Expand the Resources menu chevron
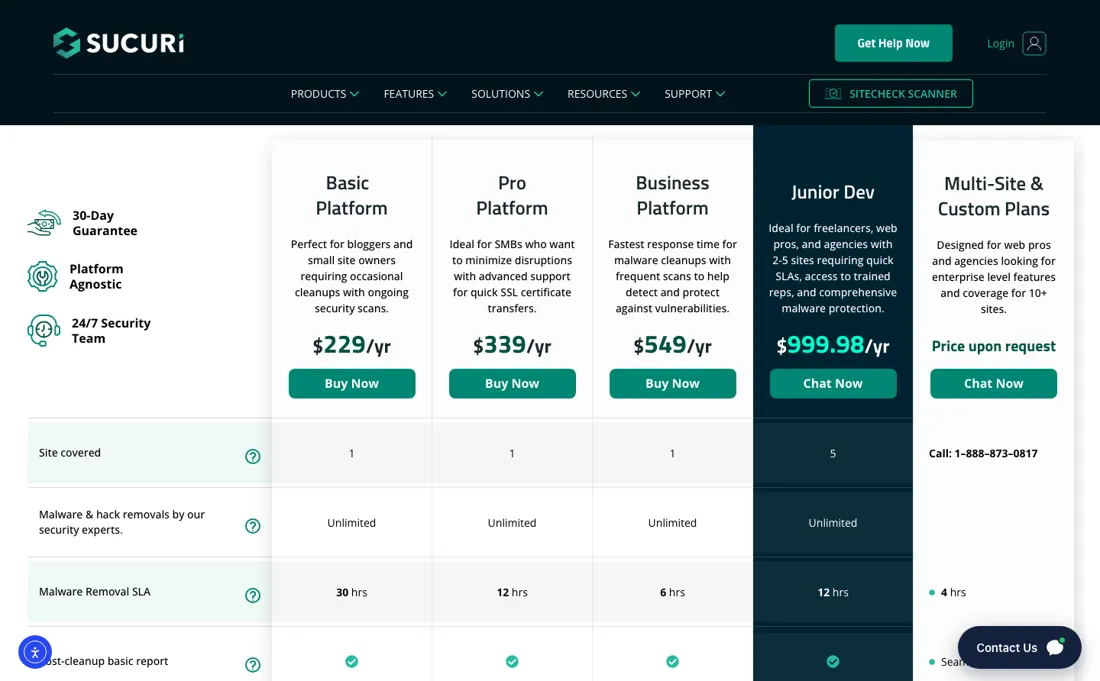Screen dimensions: 1100x681 pyautogui.click(x=635, y=94)
